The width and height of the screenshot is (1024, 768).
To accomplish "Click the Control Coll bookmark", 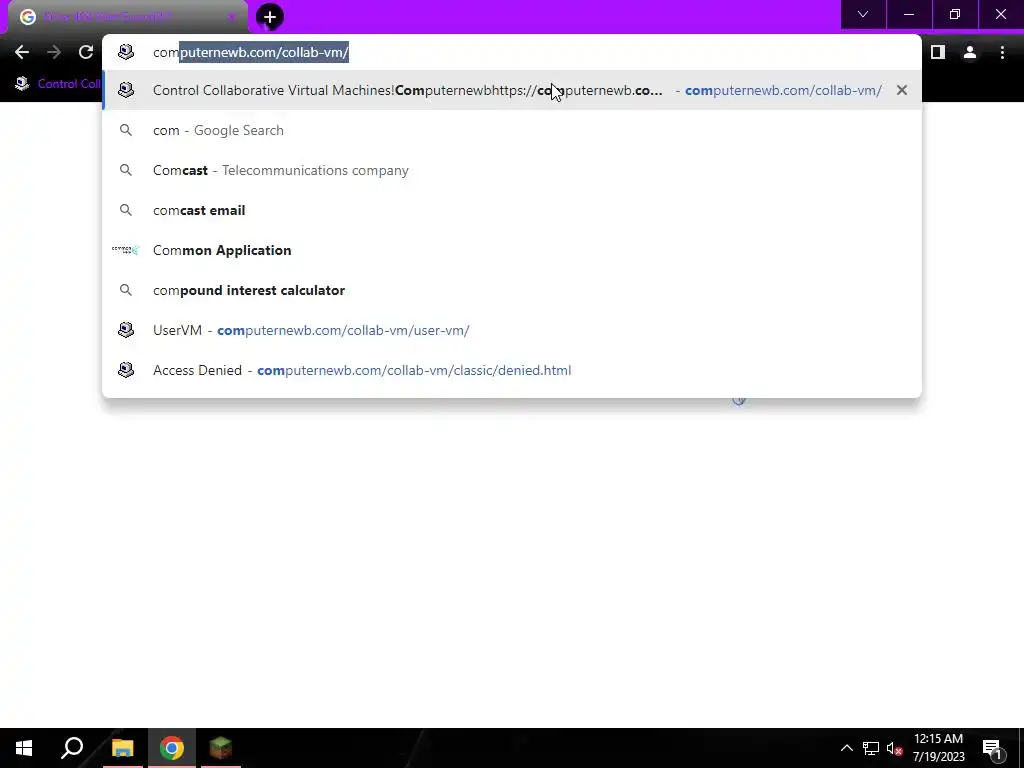I will point(59,84).
